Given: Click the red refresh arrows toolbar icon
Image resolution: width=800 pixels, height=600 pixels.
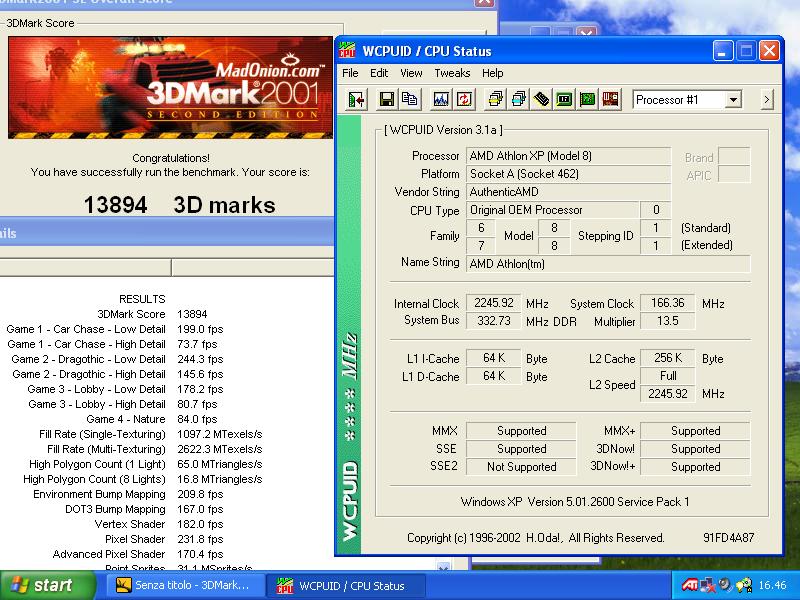Looking at the screenshot, I should [464, 99].
